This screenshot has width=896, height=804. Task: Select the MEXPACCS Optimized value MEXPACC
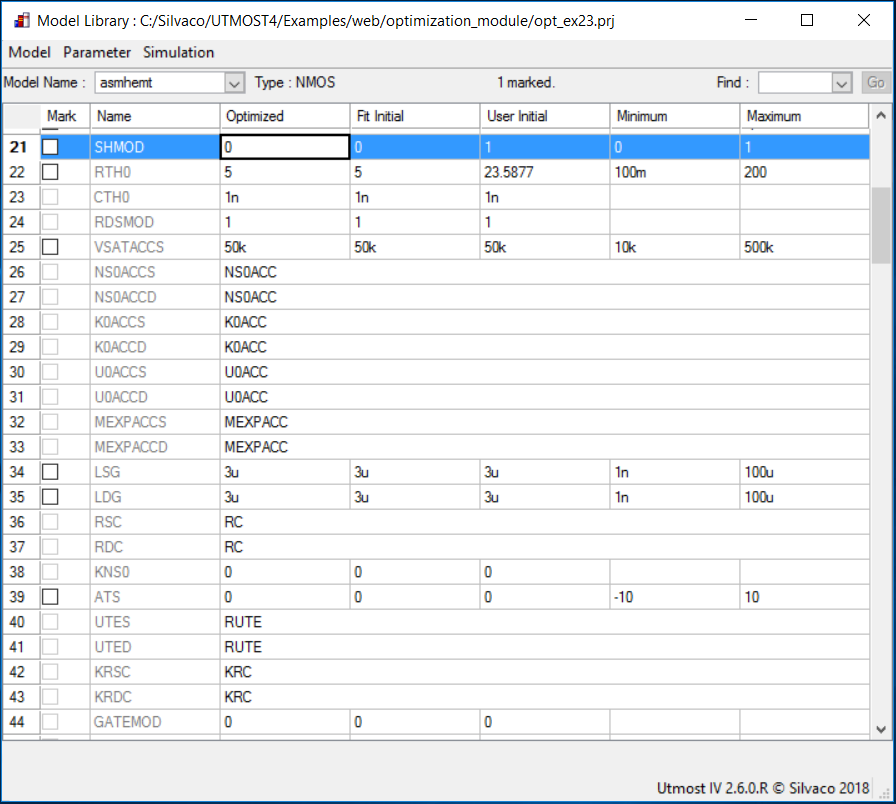(545, 422)
